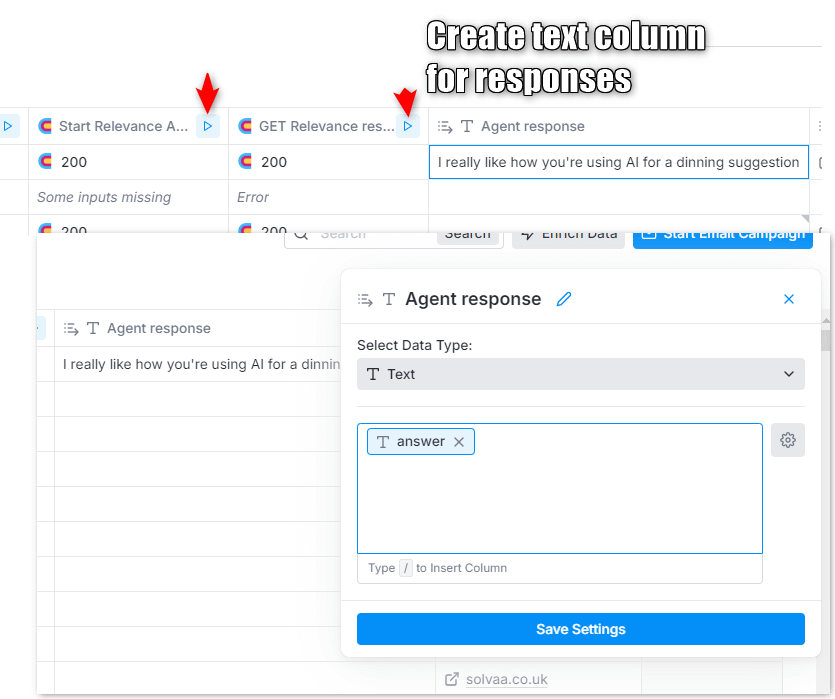The width and height of the screenshot is (835, 699).
Task: Click the link icon beside solvaa.co.uk
Action: tap(451, 680)
